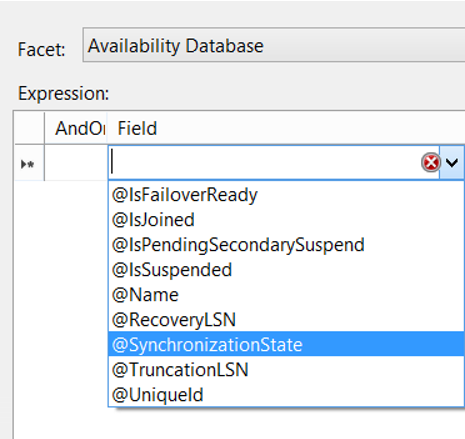Pick @IsPendingSecondarySuspend in dropdown list
Viewport: 465px width, 439px height.
(x=286, y=245)
